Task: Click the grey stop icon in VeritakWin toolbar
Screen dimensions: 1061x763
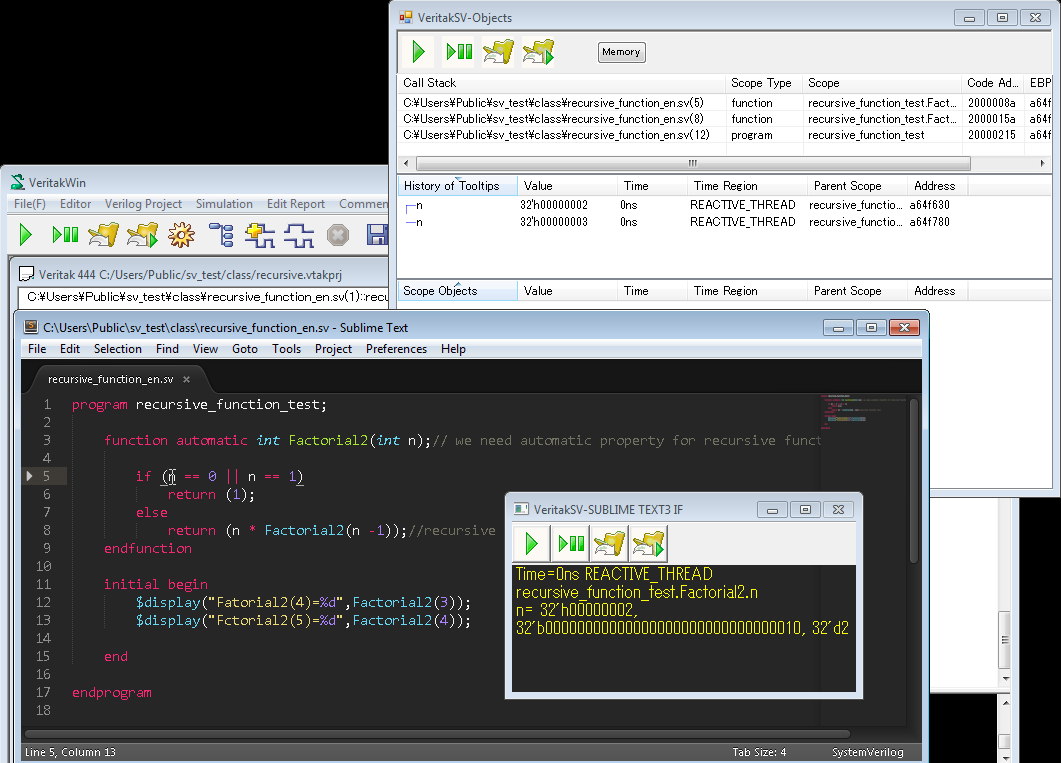Action: click(338, 235)
